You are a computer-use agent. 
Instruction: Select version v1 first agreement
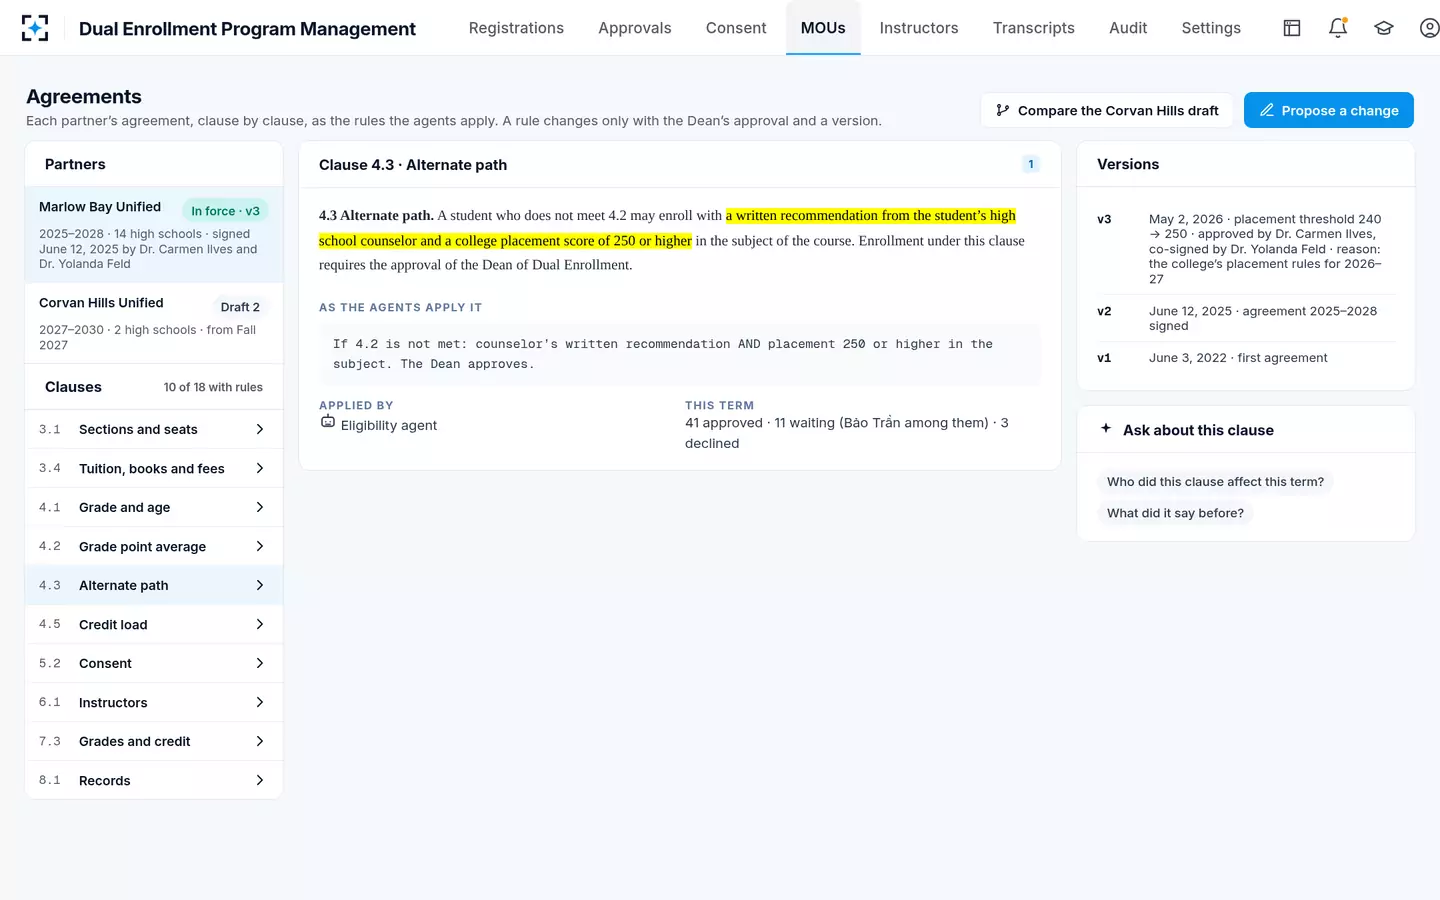click(x=1246, y=358)
